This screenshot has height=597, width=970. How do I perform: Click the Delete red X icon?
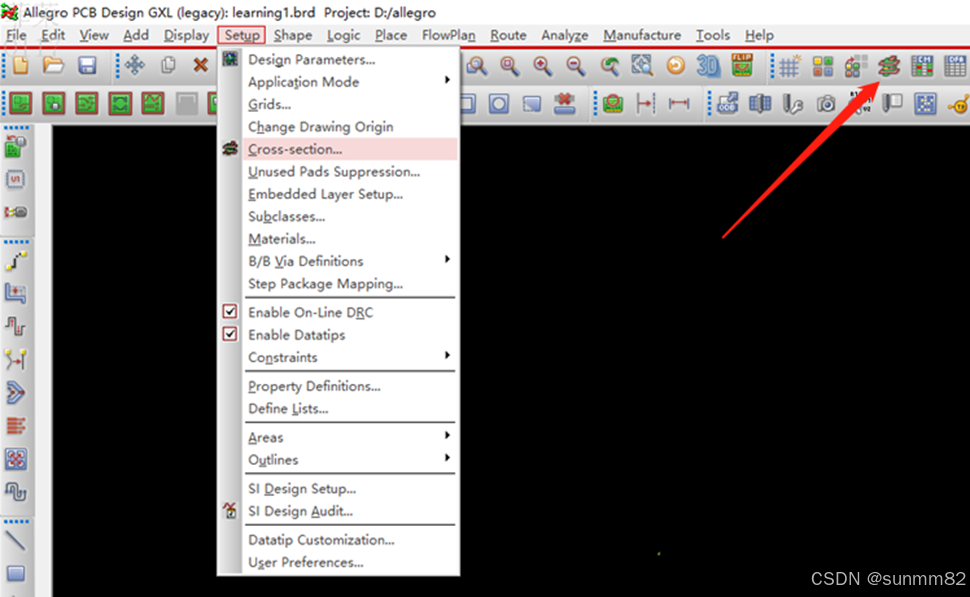200,66
